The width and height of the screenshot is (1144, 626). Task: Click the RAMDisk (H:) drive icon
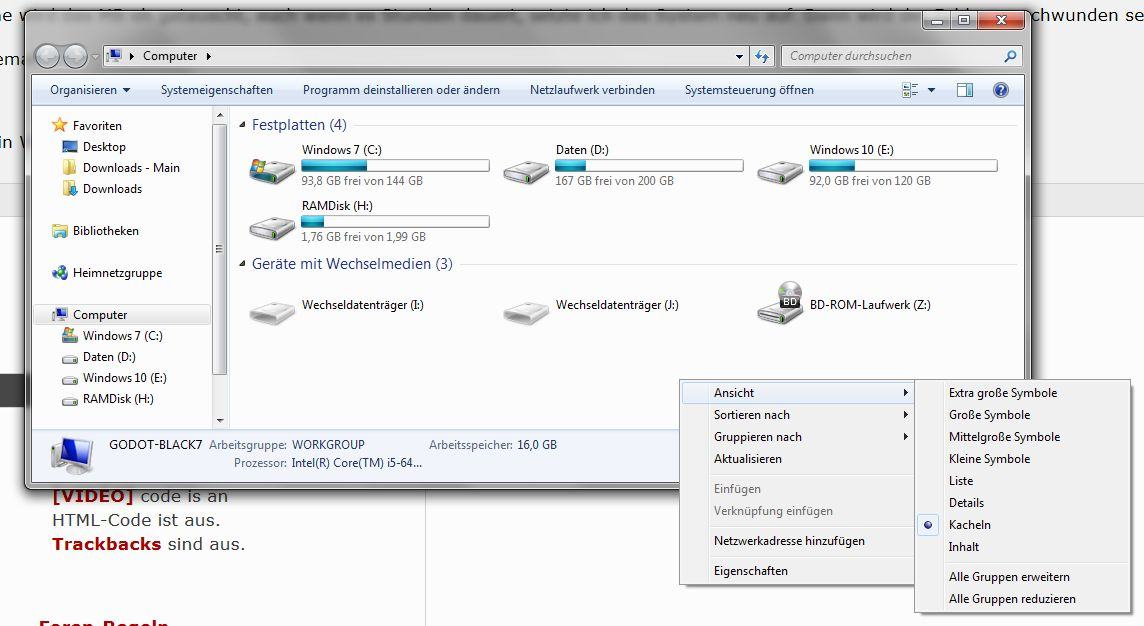coord(271,228)
